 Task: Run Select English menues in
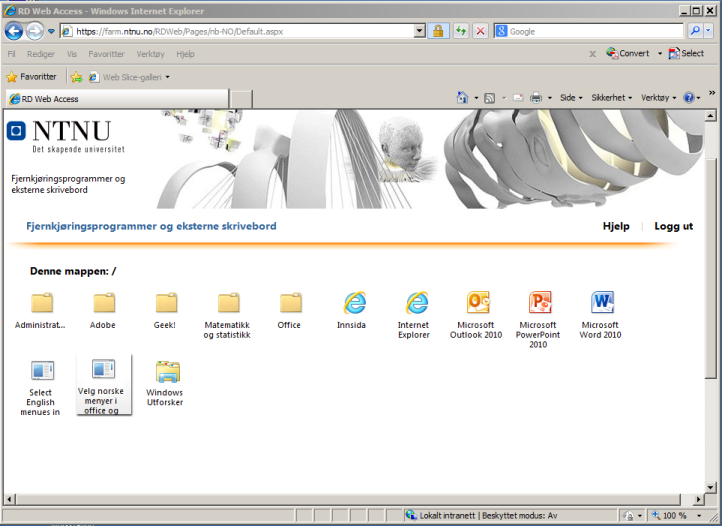click(x=41, y=388)
